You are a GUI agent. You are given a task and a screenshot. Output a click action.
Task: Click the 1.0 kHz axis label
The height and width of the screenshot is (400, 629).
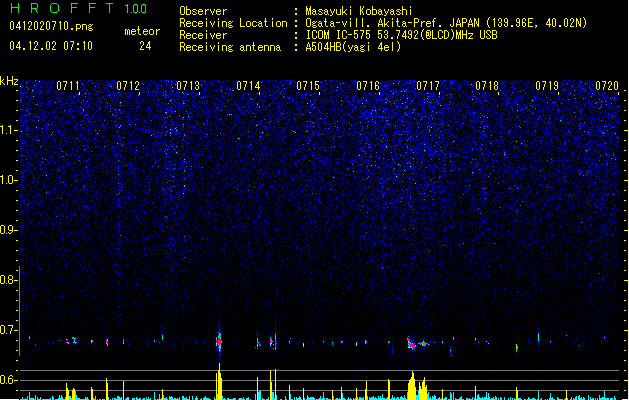tap(9, 180)
